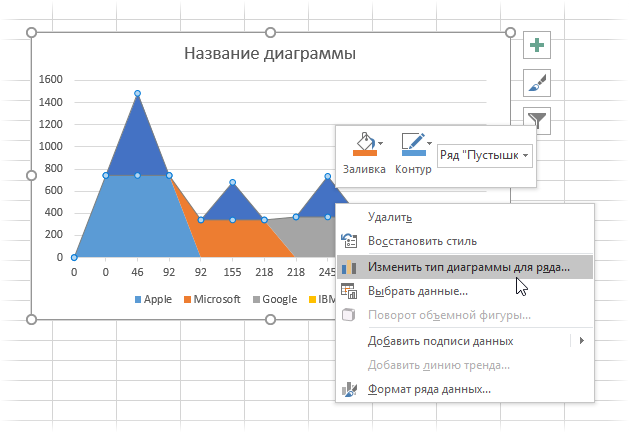This screenshot has width=629, height=433.
Task: Click the bottom-left chart resize handle
Action: click(31, 319)
